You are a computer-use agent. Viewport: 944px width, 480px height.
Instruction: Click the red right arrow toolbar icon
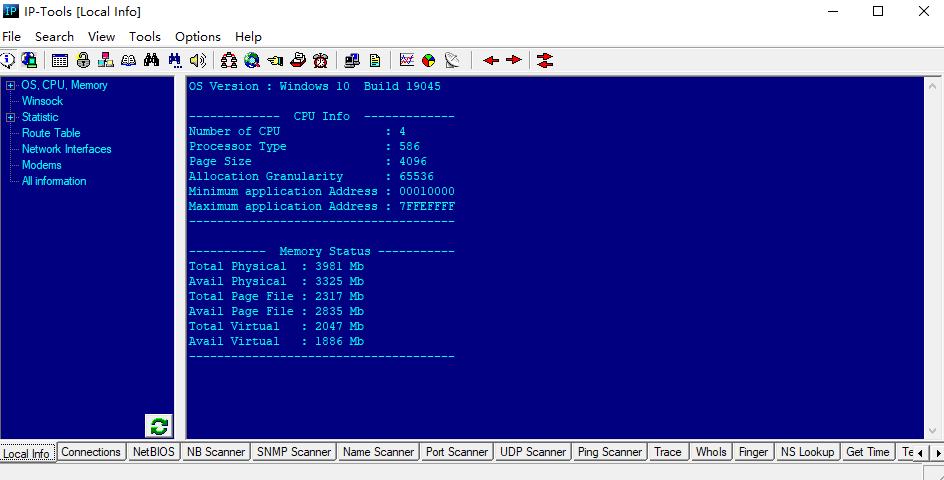point(513,60)
